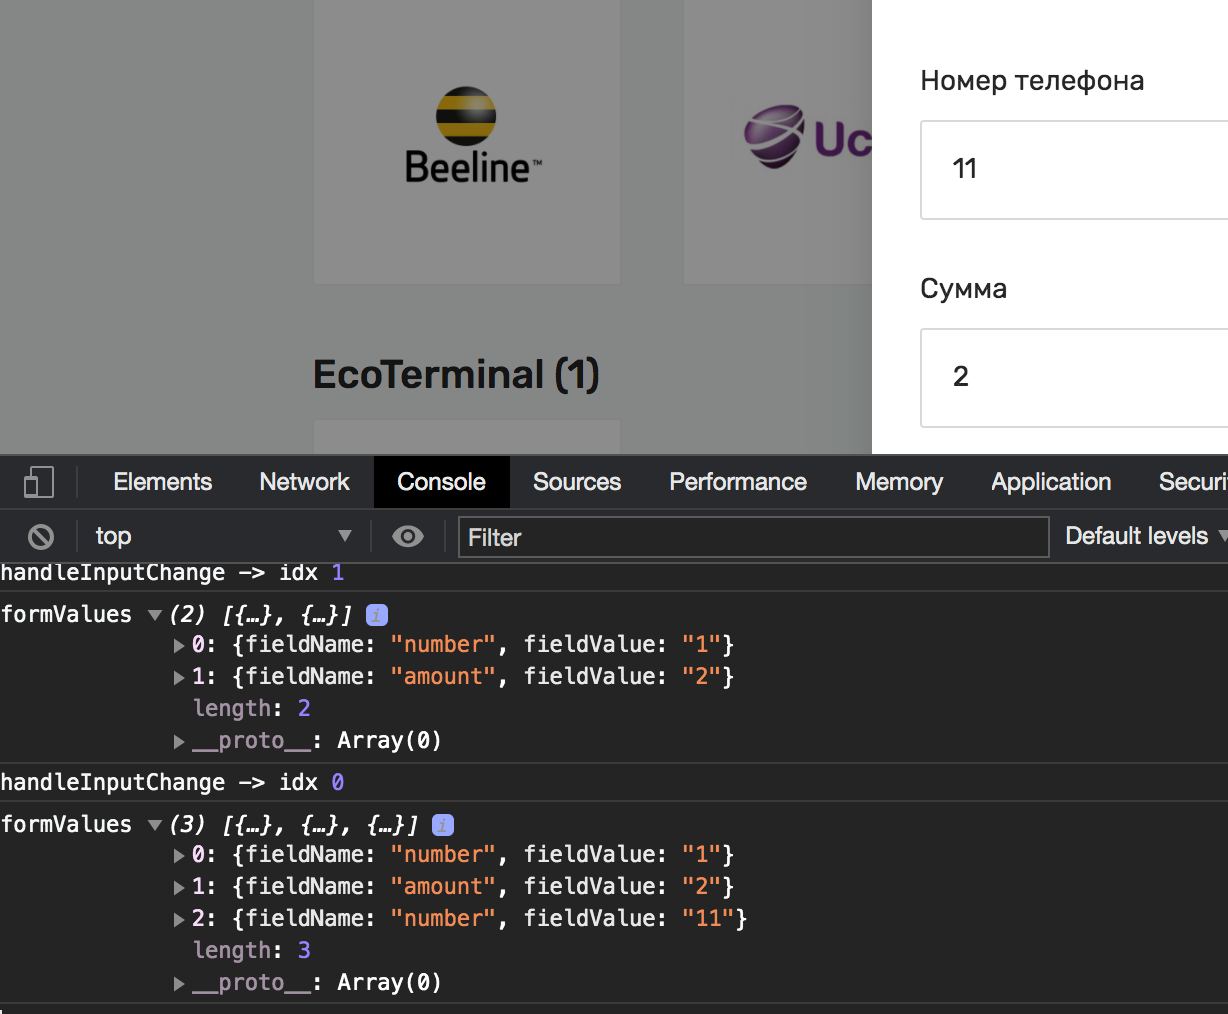This screenshot has height=1014, width=1228.
Task: Click info badge next to (2) array
Action: click(x=377, y=615)
